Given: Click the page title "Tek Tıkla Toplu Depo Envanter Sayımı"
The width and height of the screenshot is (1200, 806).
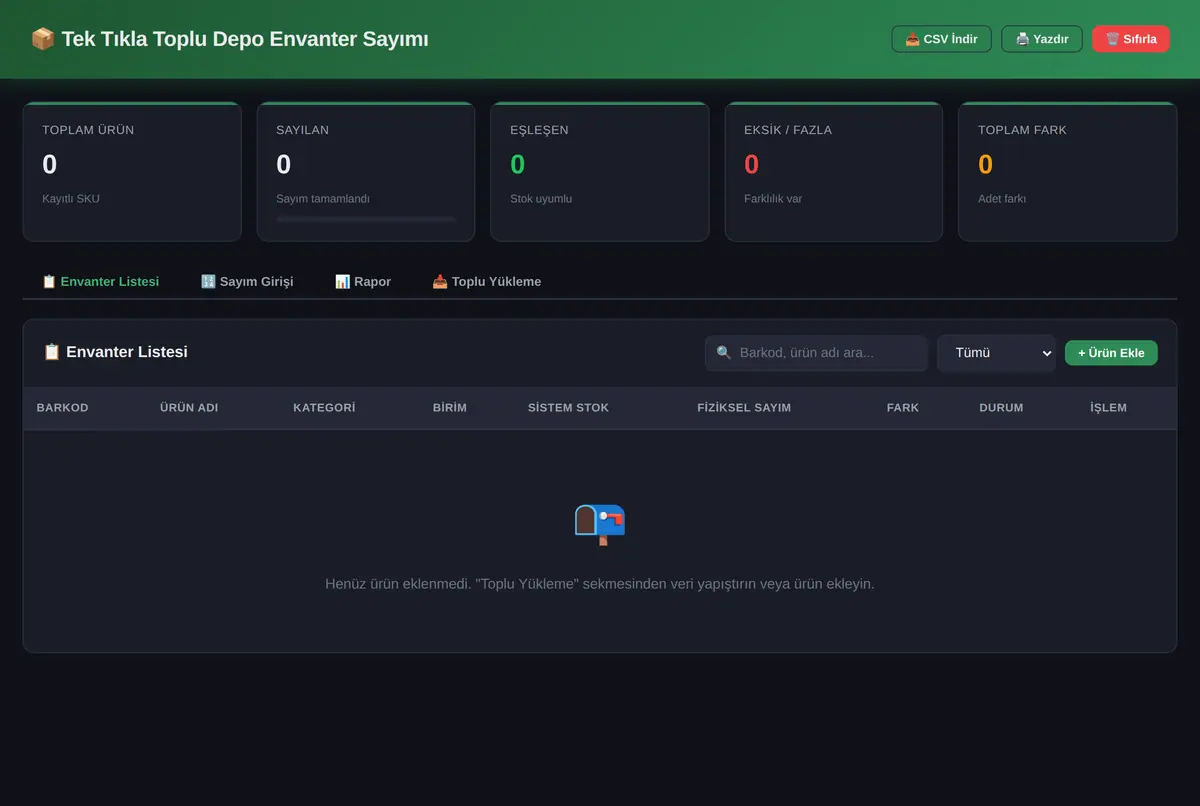Looking at the screenshot, I should pos(245,39).
